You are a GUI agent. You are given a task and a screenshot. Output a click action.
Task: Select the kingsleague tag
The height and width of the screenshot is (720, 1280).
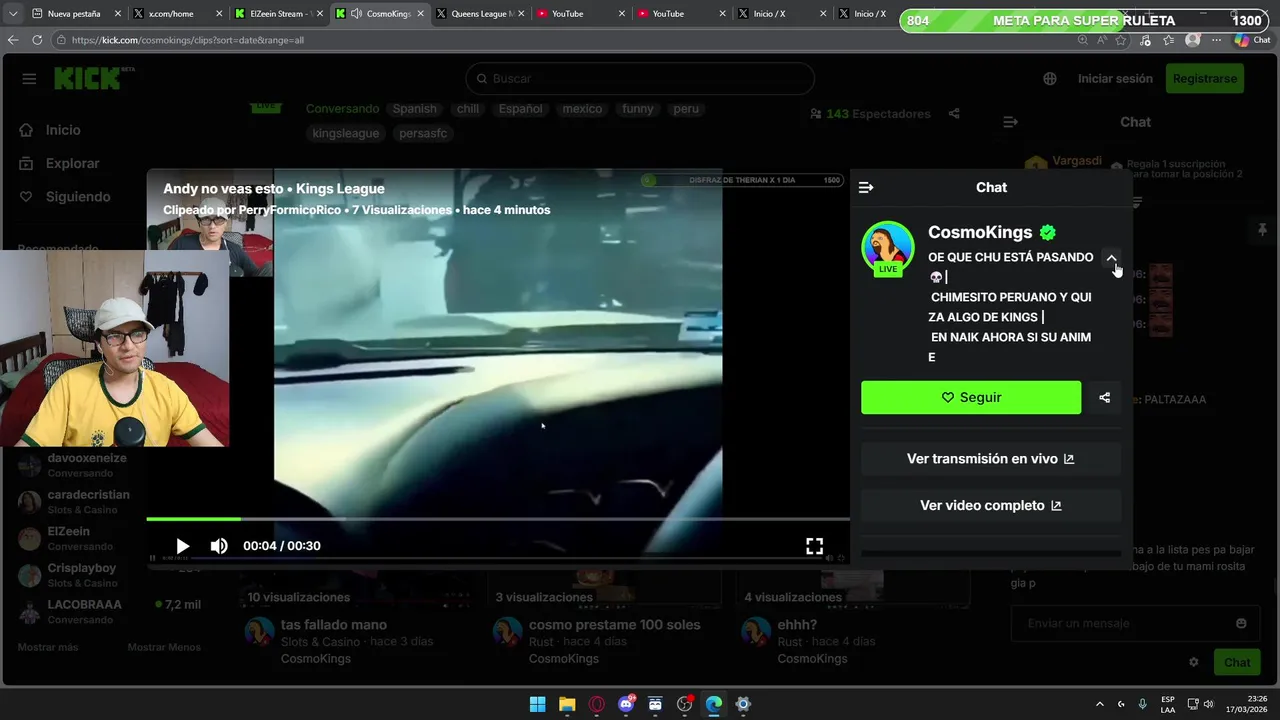(x=346, y=133)
